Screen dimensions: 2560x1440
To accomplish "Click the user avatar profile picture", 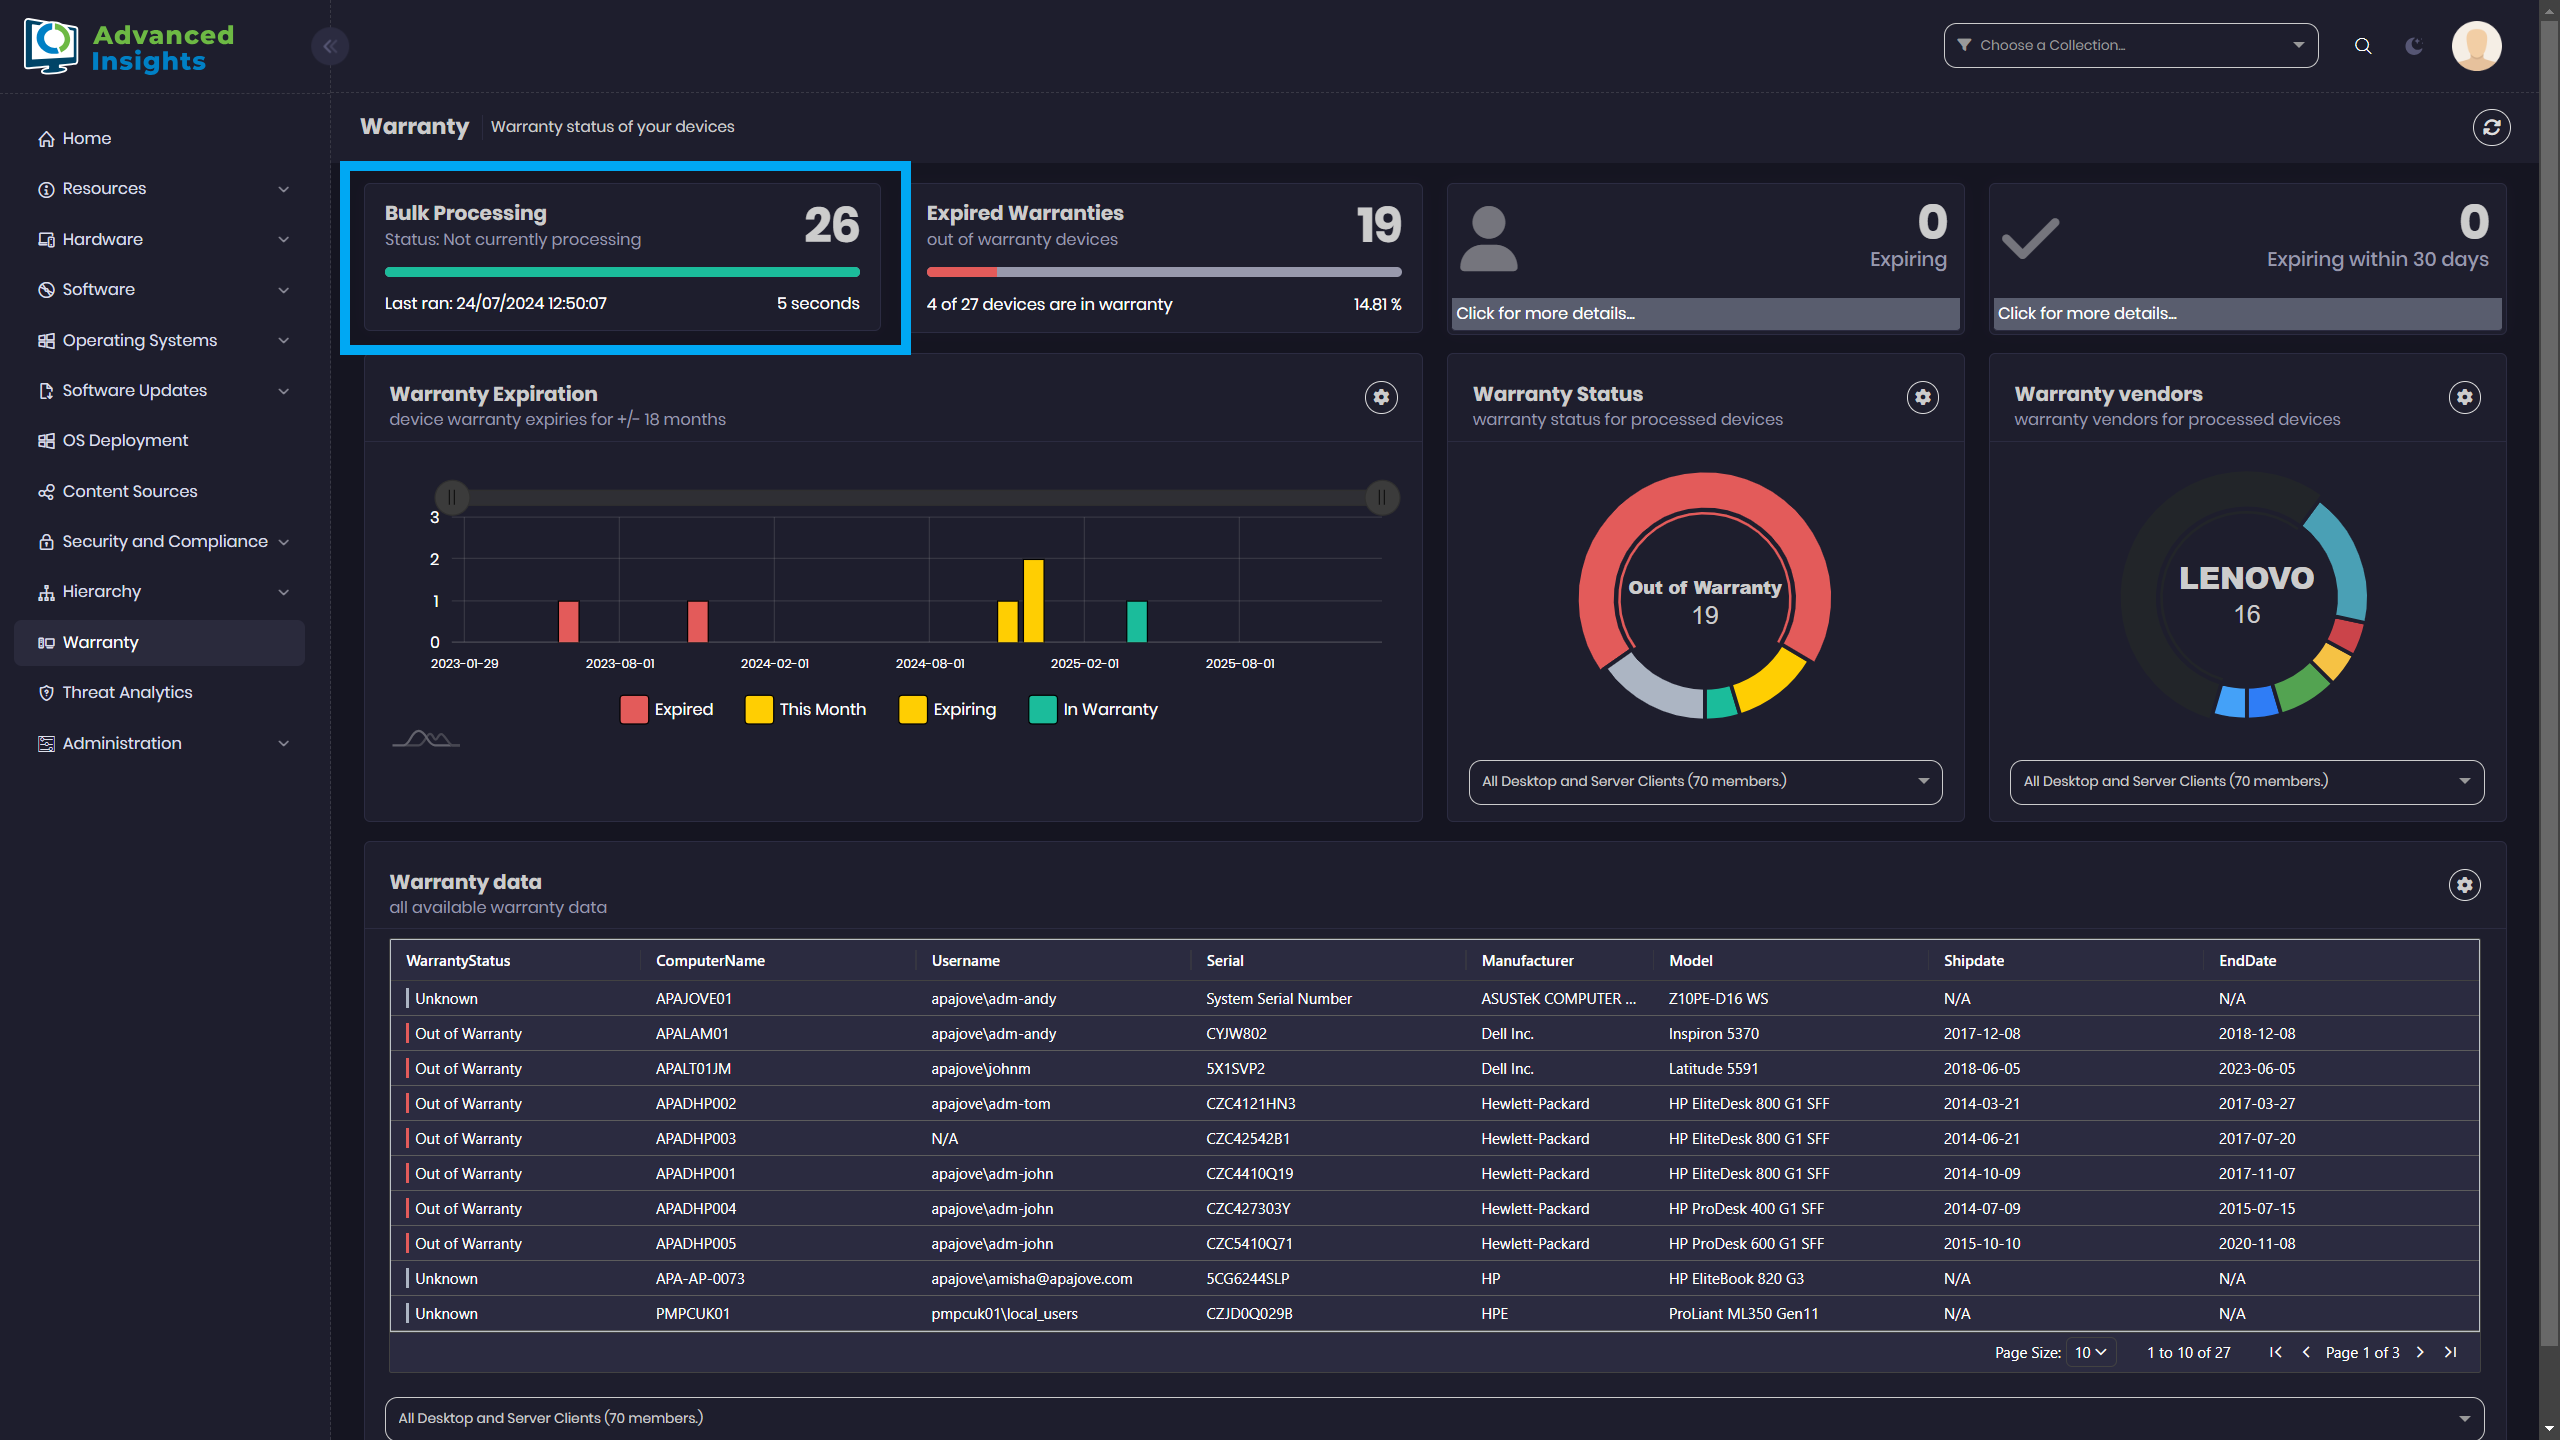I will point(2476,46).
